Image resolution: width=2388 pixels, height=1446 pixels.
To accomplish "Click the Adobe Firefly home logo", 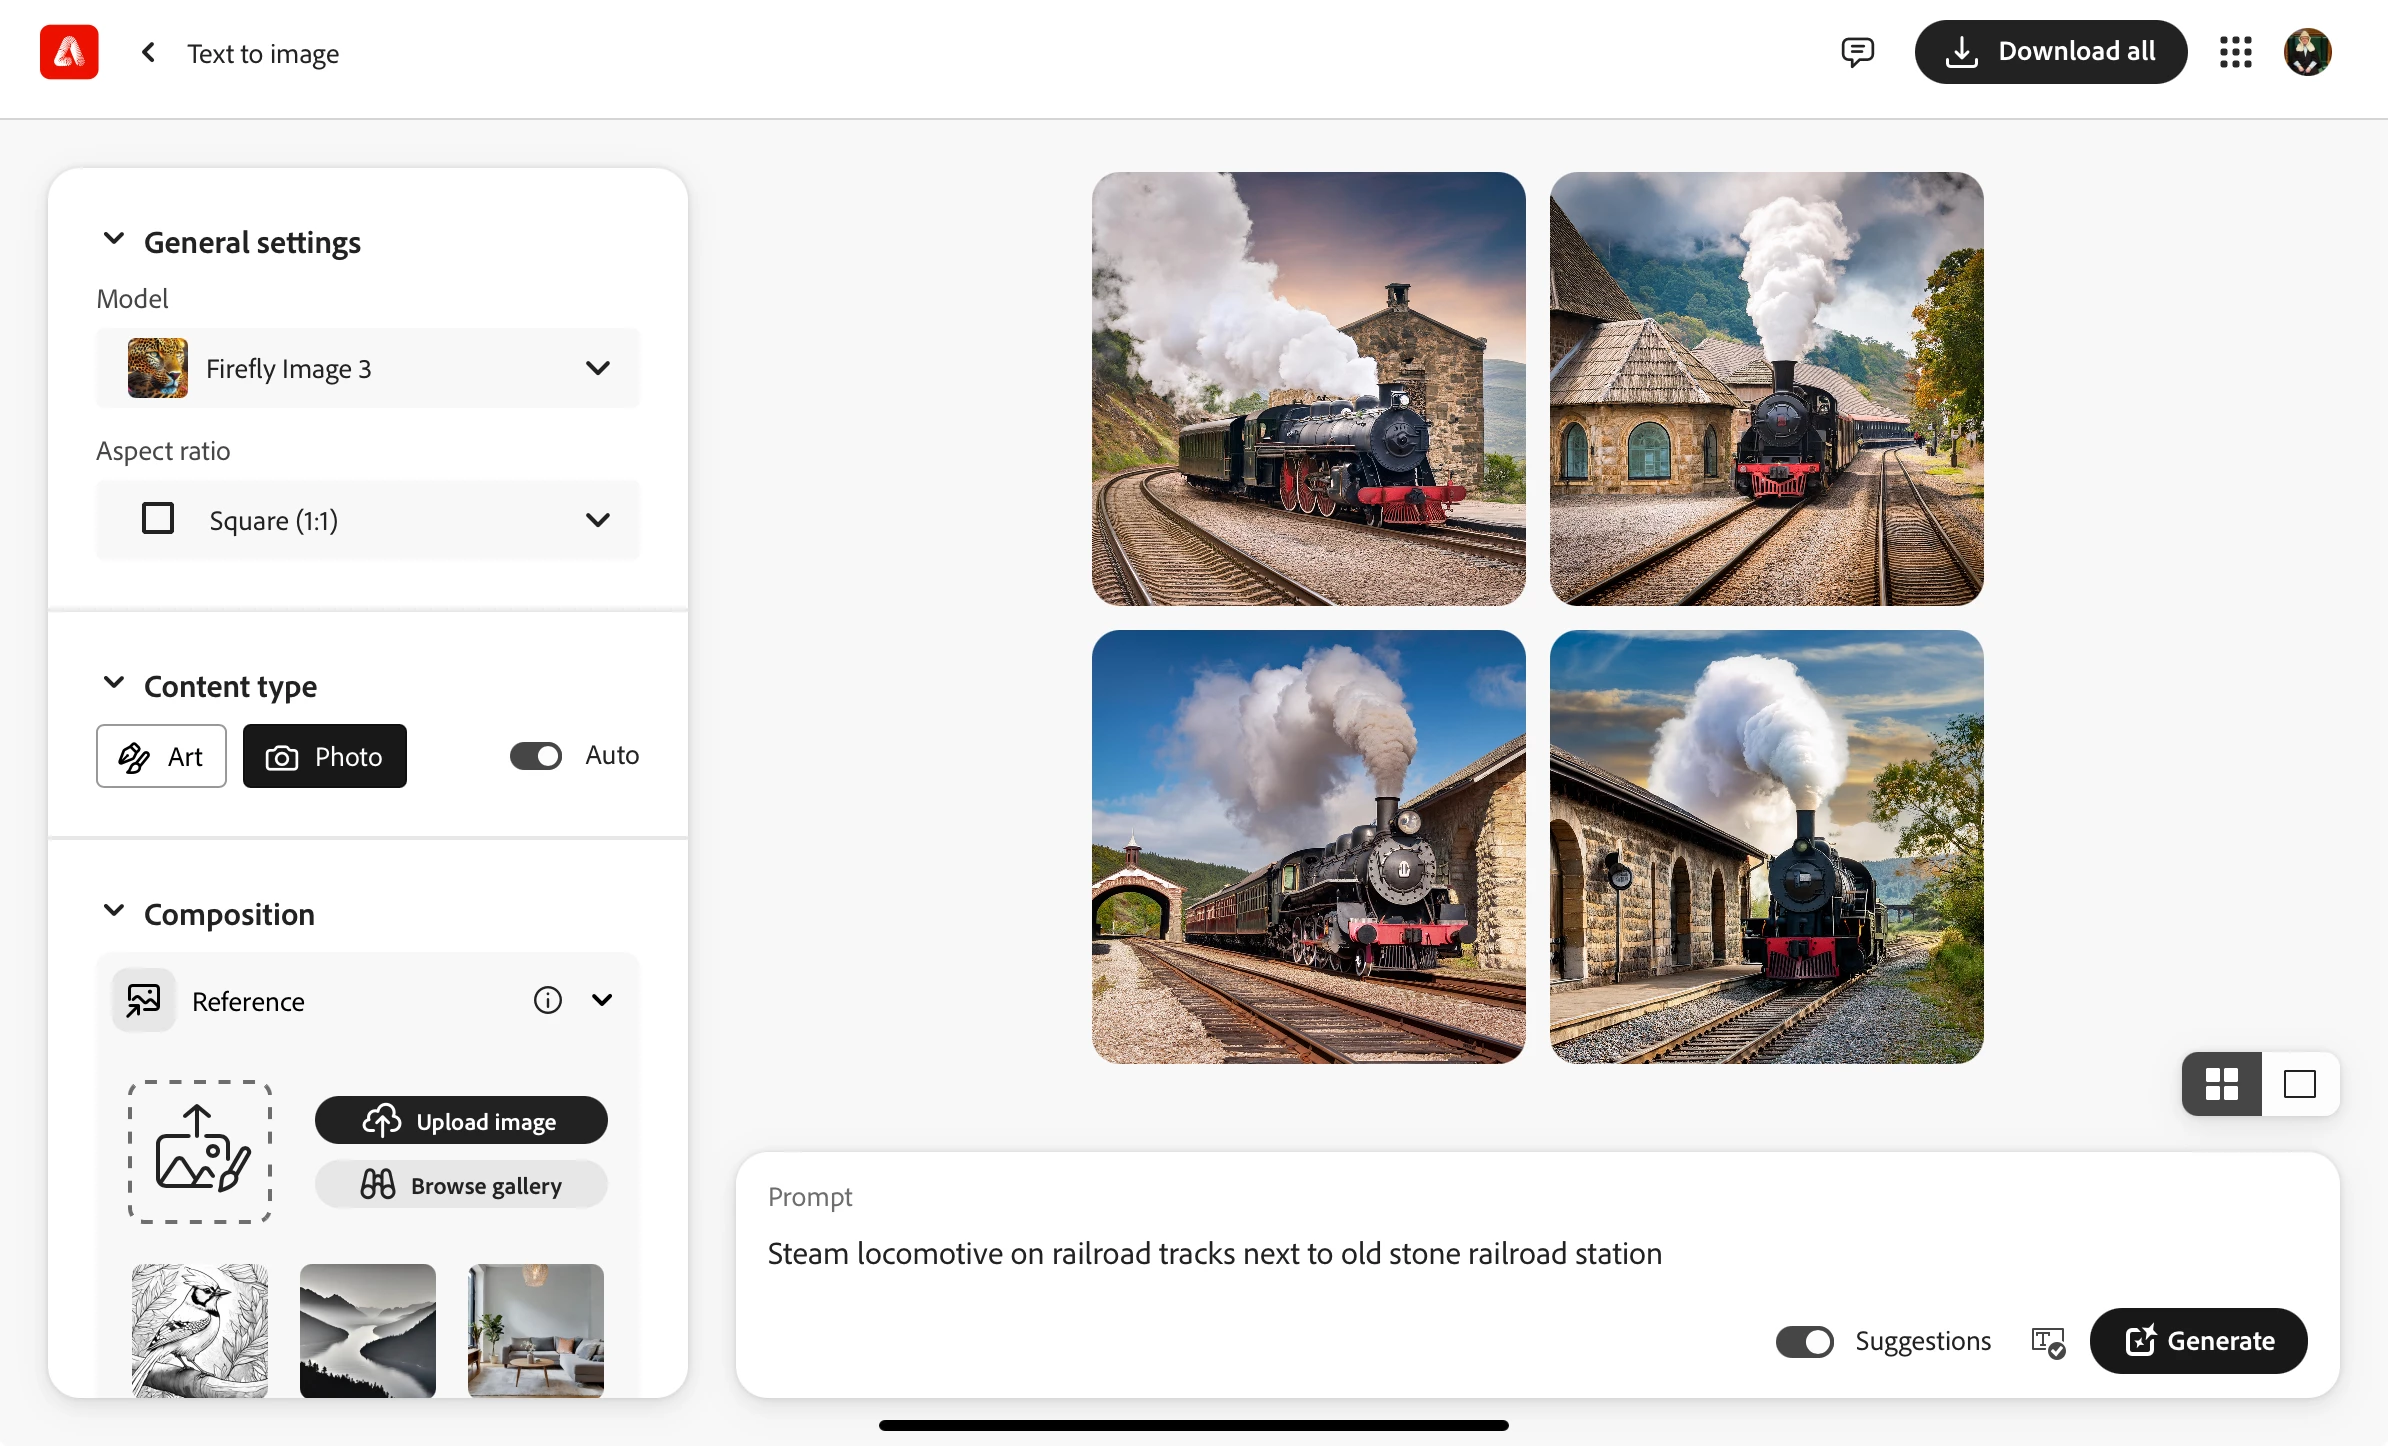I will click(69, 52).
